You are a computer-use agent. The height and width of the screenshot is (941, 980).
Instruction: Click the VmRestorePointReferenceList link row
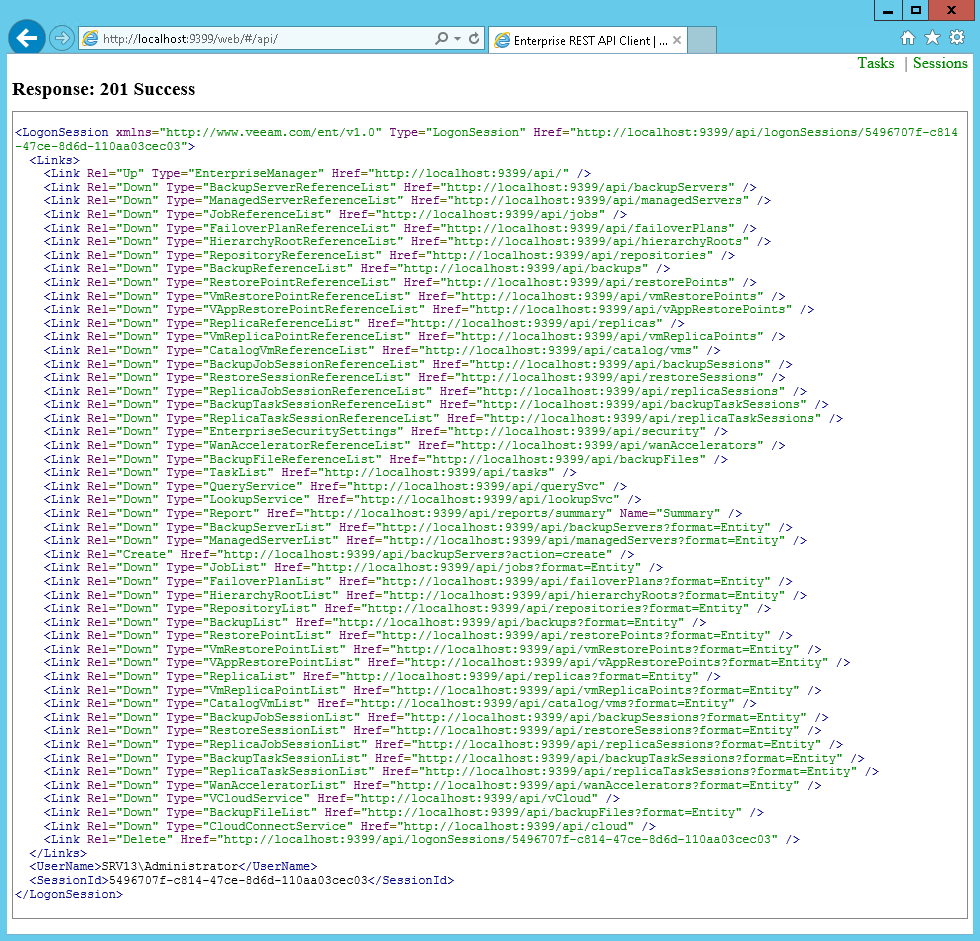[x=414, y=296]
